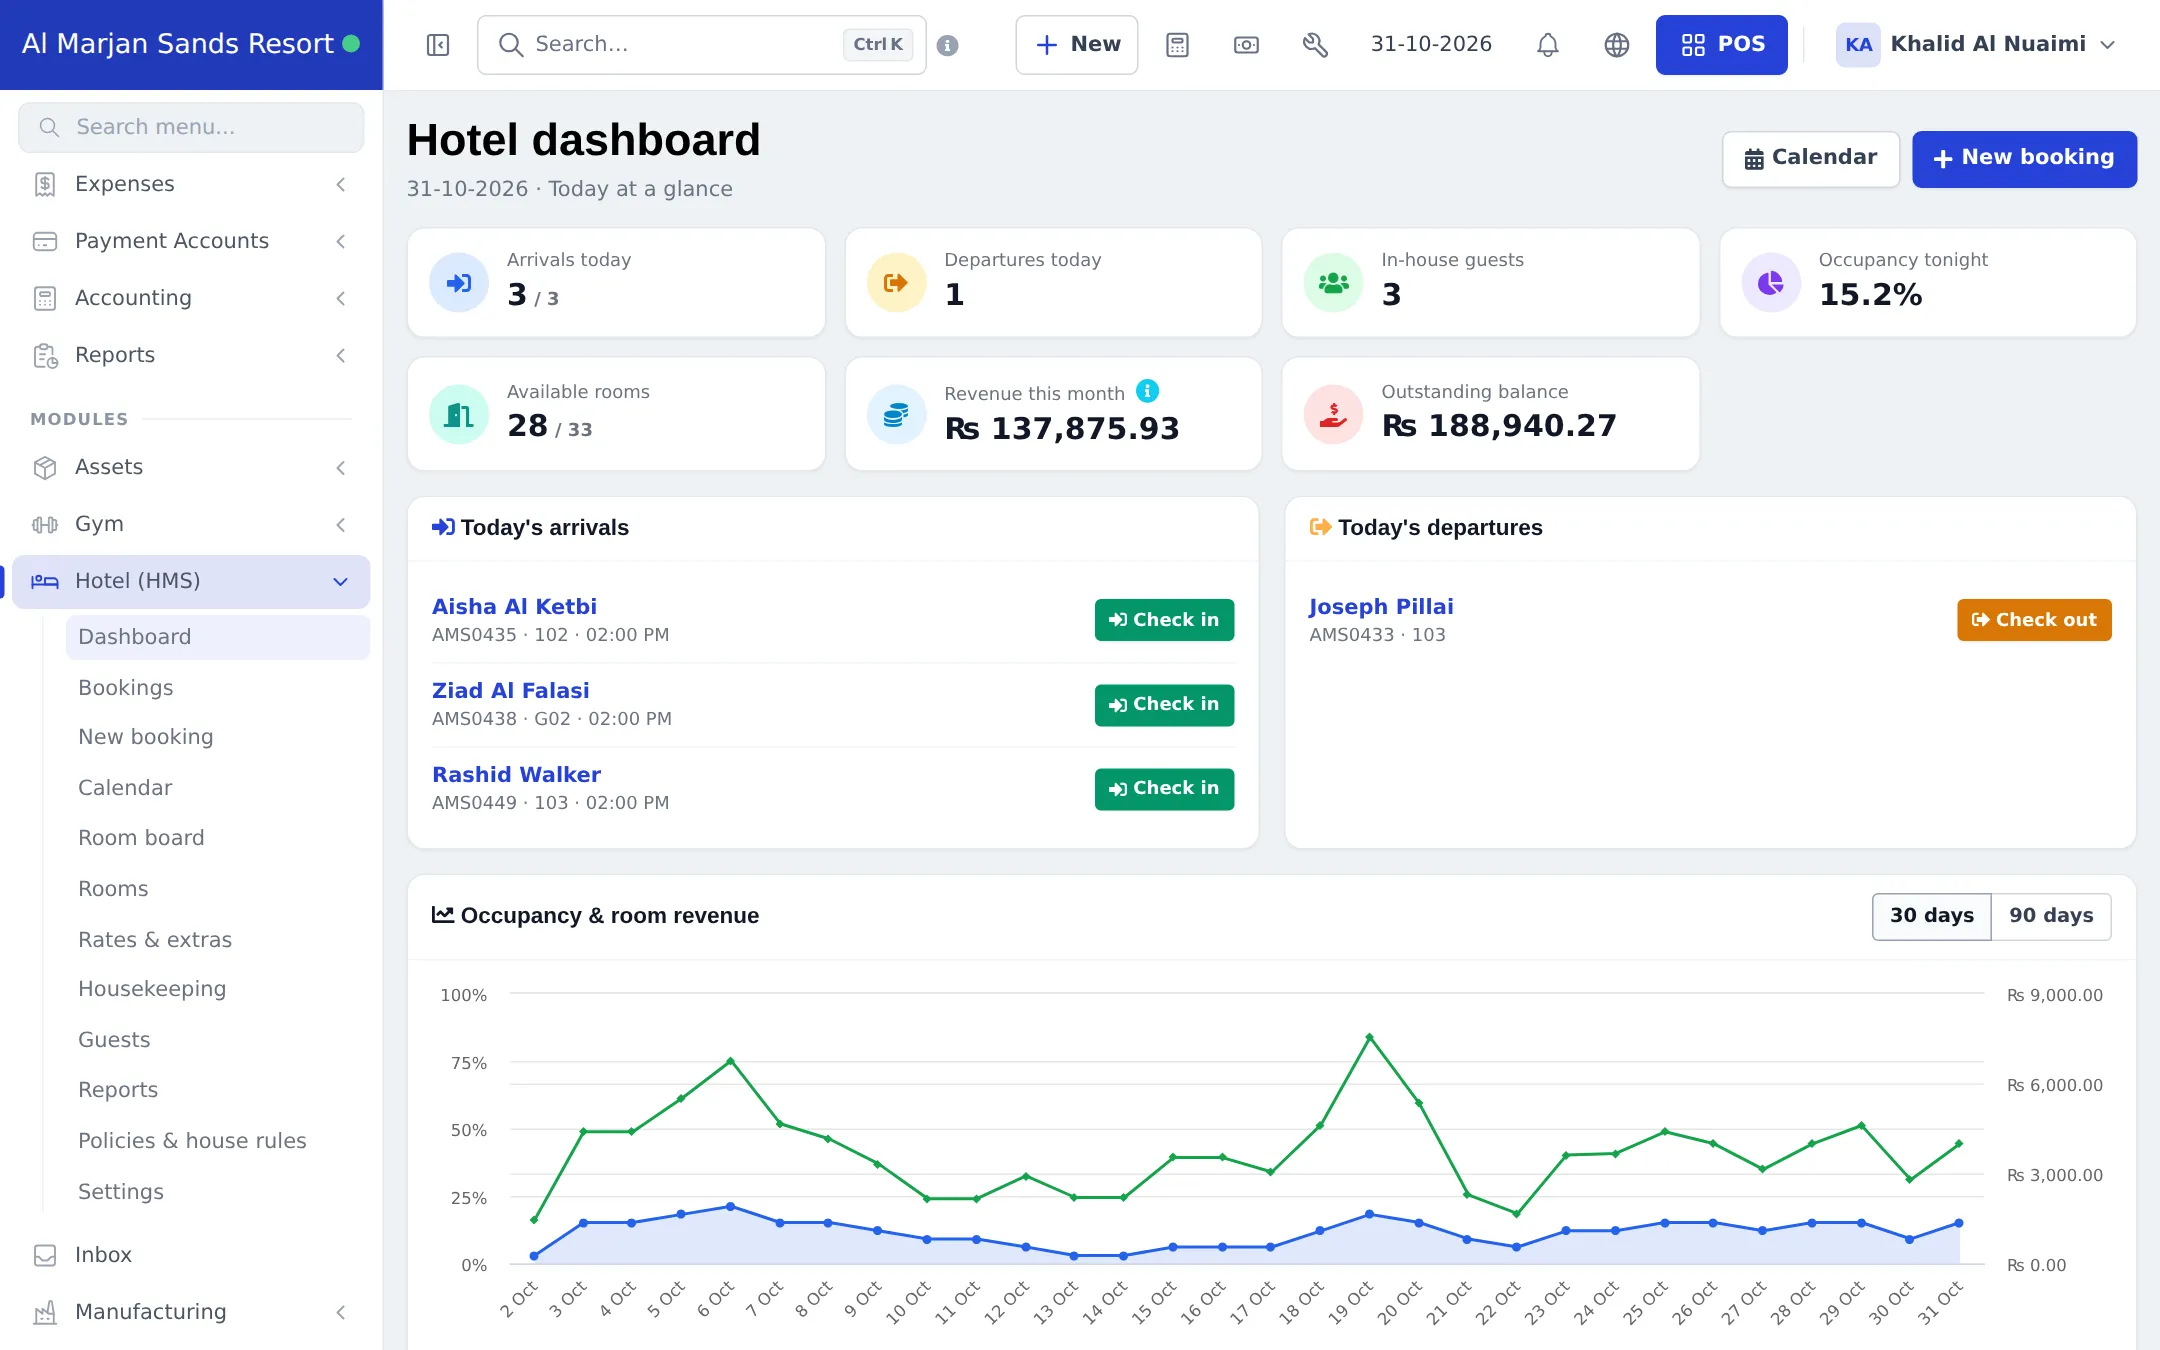Open the Khalid Al Nuaimi user dropdown
The image size is (2160, 1350).
click(x=1977, y=45)
